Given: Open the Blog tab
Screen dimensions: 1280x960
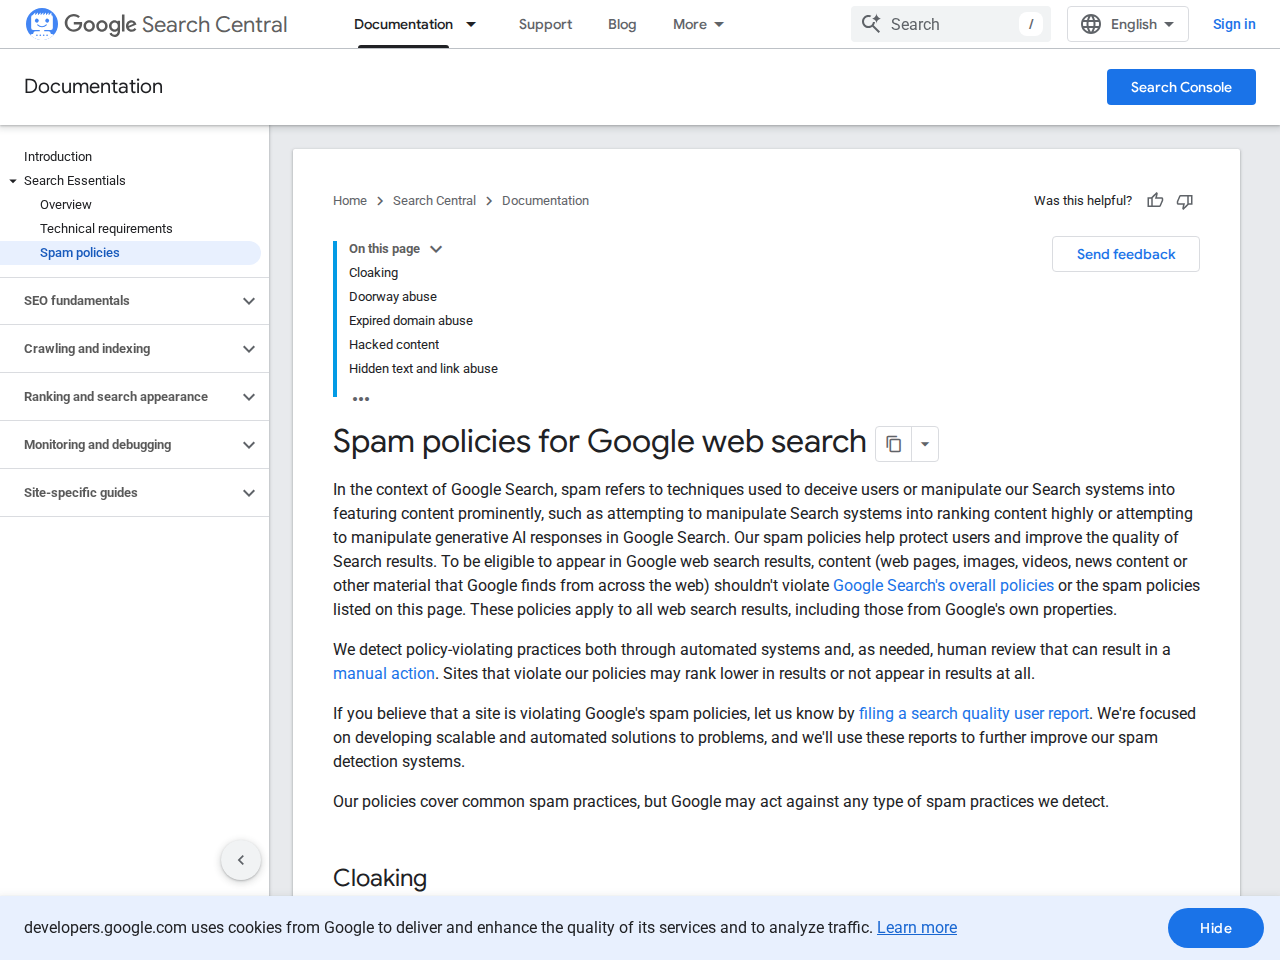Looking at the screenshot, I should (622, 24).
